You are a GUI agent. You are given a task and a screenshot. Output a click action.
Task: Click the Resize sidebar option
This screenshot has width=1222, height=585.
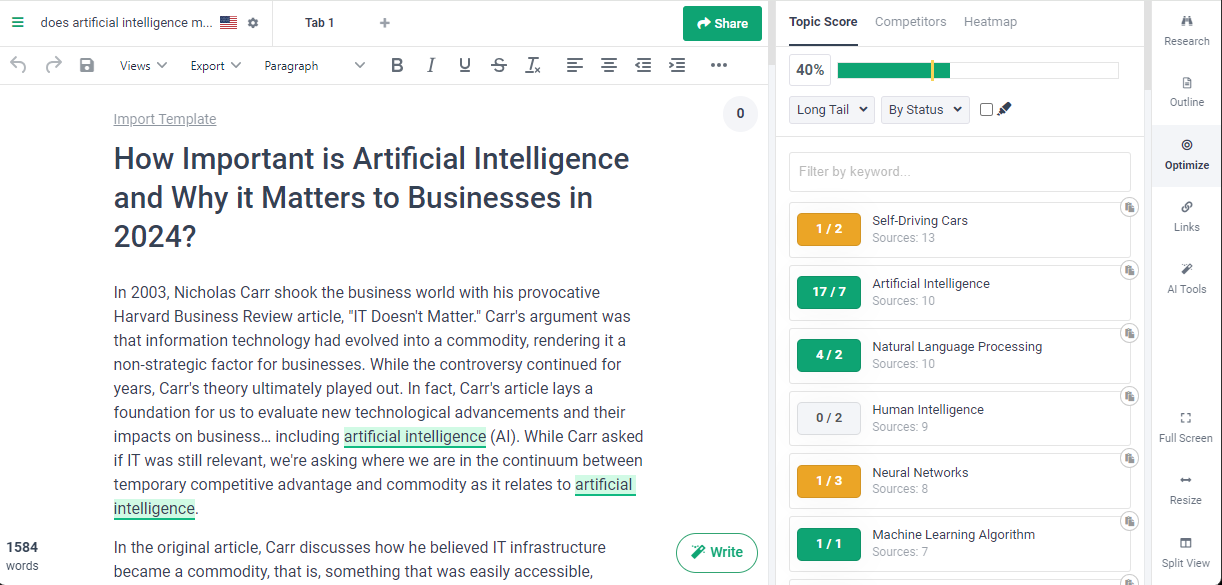click(x=1187, y=489)
